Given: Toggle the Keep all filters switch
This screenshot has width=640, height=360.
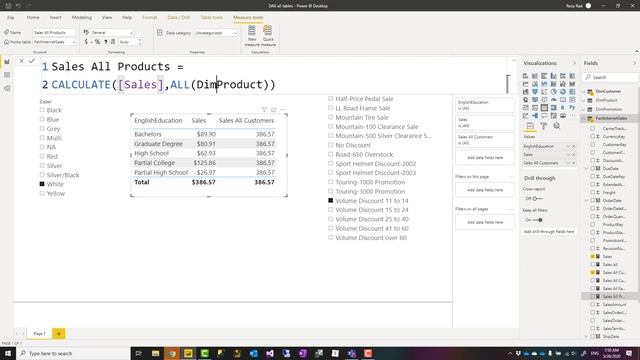Looking at the screenshot, I should [538, 220].
